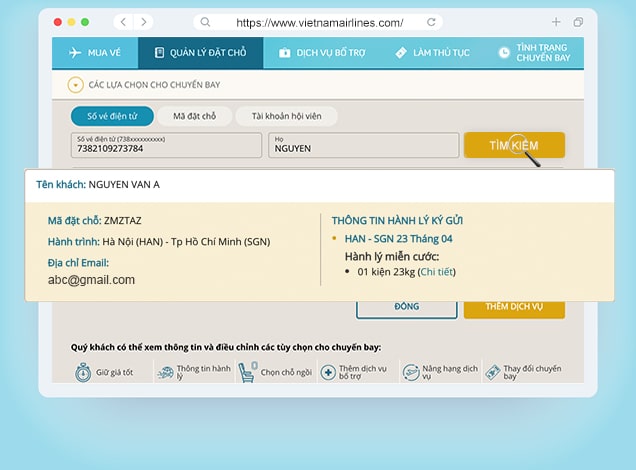The image size is (636, 470).
Task: Open the Thay đổi chuyến bay ticket icon
Action: point(492,372)
